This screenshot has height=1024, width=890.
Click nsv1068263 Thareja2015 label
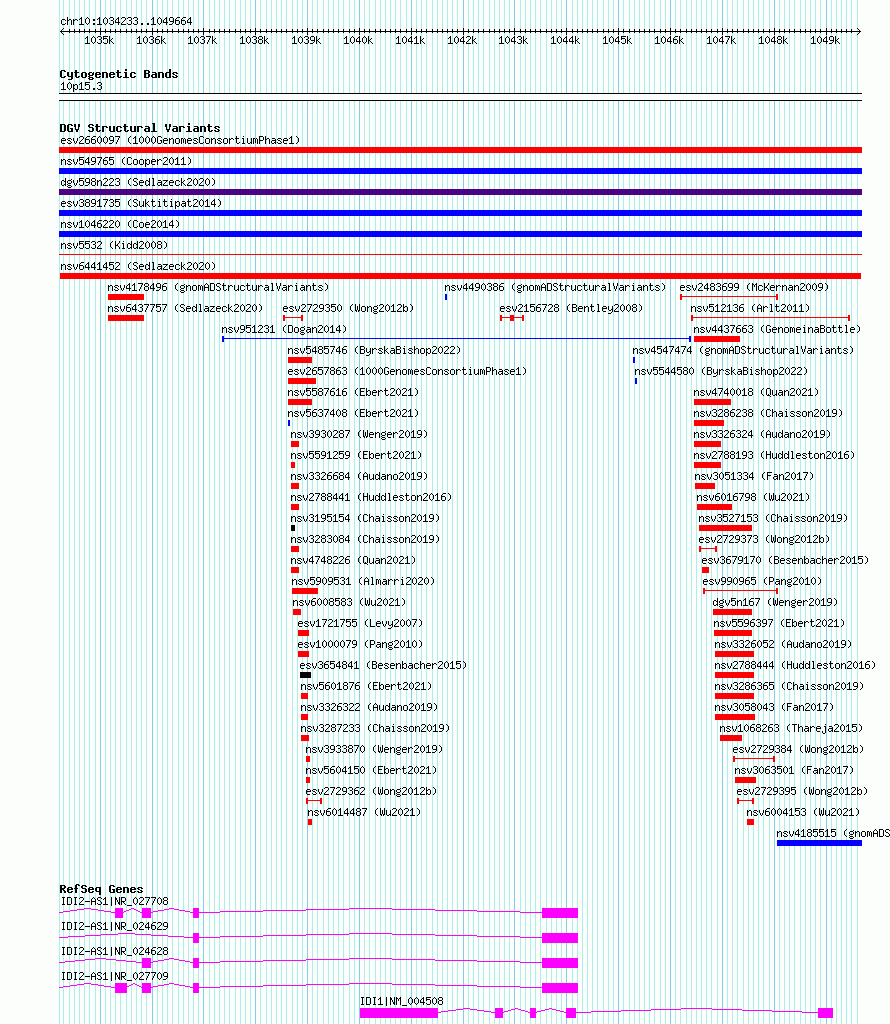coord(791,728)
